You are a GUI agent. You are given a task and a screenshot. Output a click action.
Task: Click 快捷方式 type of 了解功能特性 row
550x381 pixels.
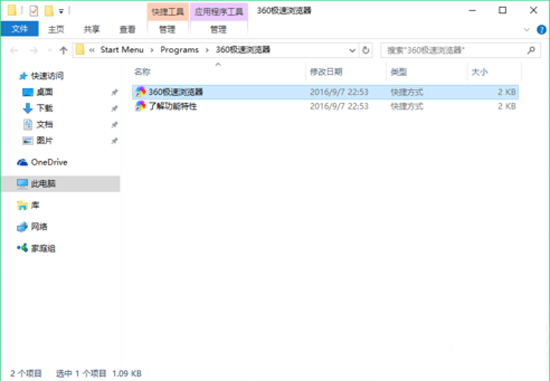click(x=407, y=106)
